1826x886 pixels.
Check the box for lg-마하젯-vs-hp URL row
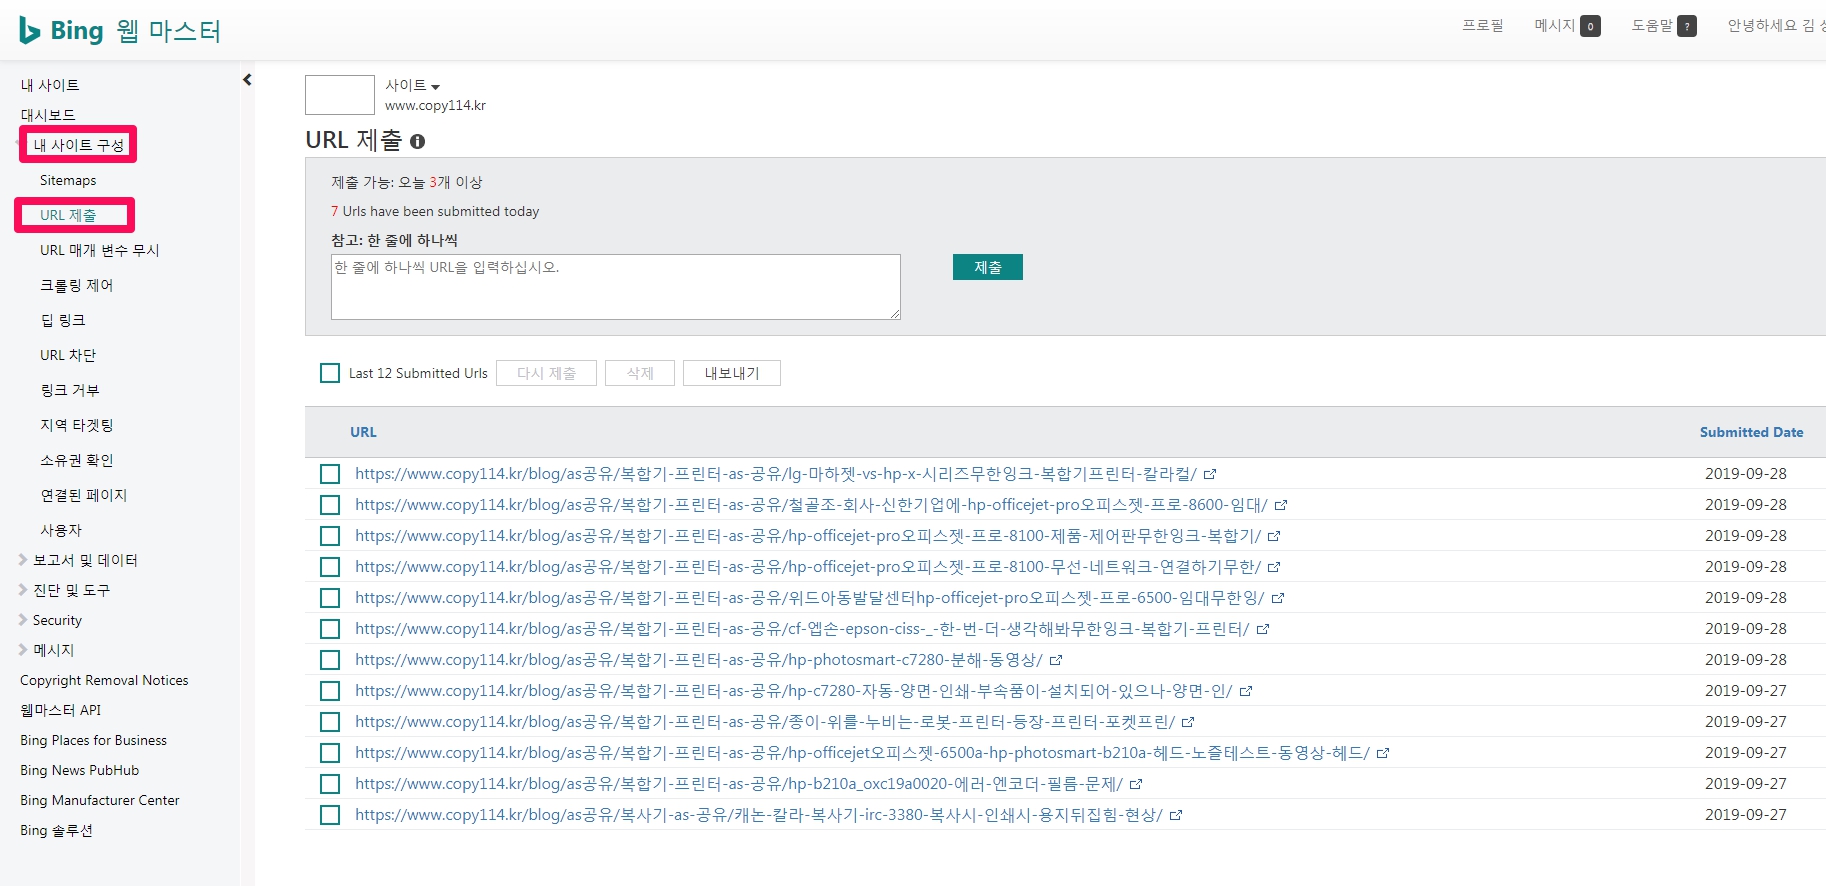coord(330,474)
